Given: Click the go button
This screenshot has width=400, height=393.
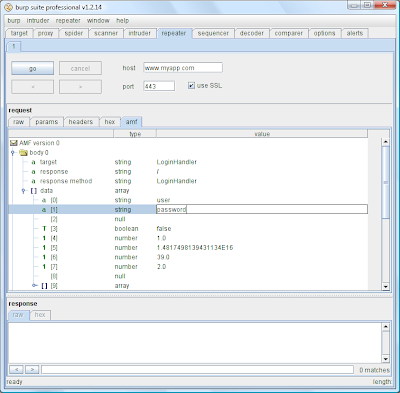Looking at the screenshot, I should click(32, 68).
